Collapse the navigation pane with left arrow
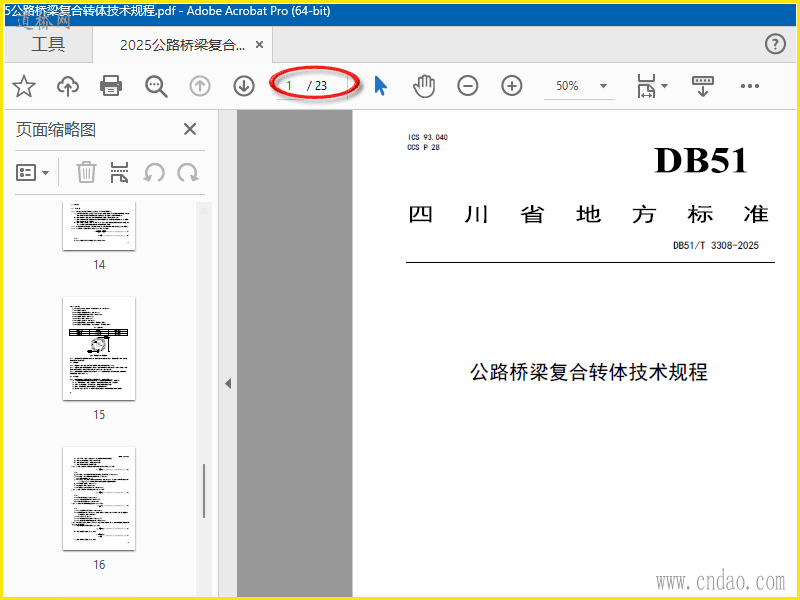This screenshot has height=600, width=800. pos(228,383)
